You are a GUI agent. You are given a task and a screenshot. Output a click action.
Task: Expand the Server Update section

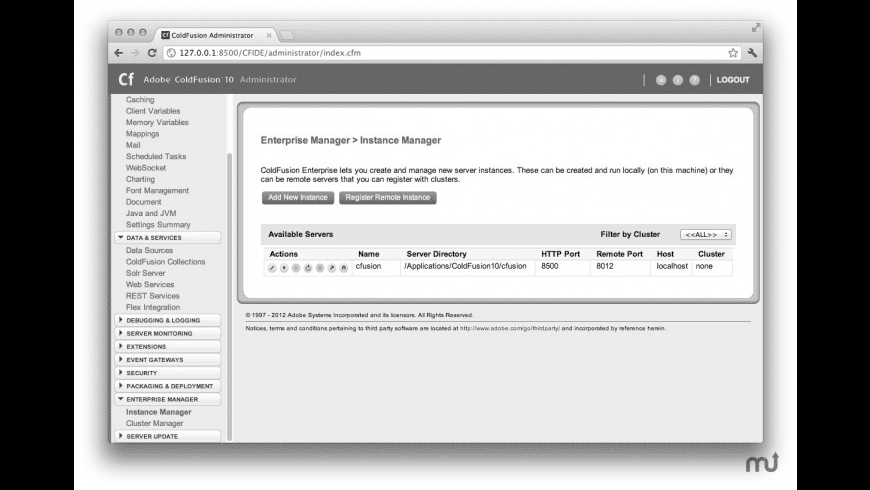pyautogui.click(x=168, y=436)
